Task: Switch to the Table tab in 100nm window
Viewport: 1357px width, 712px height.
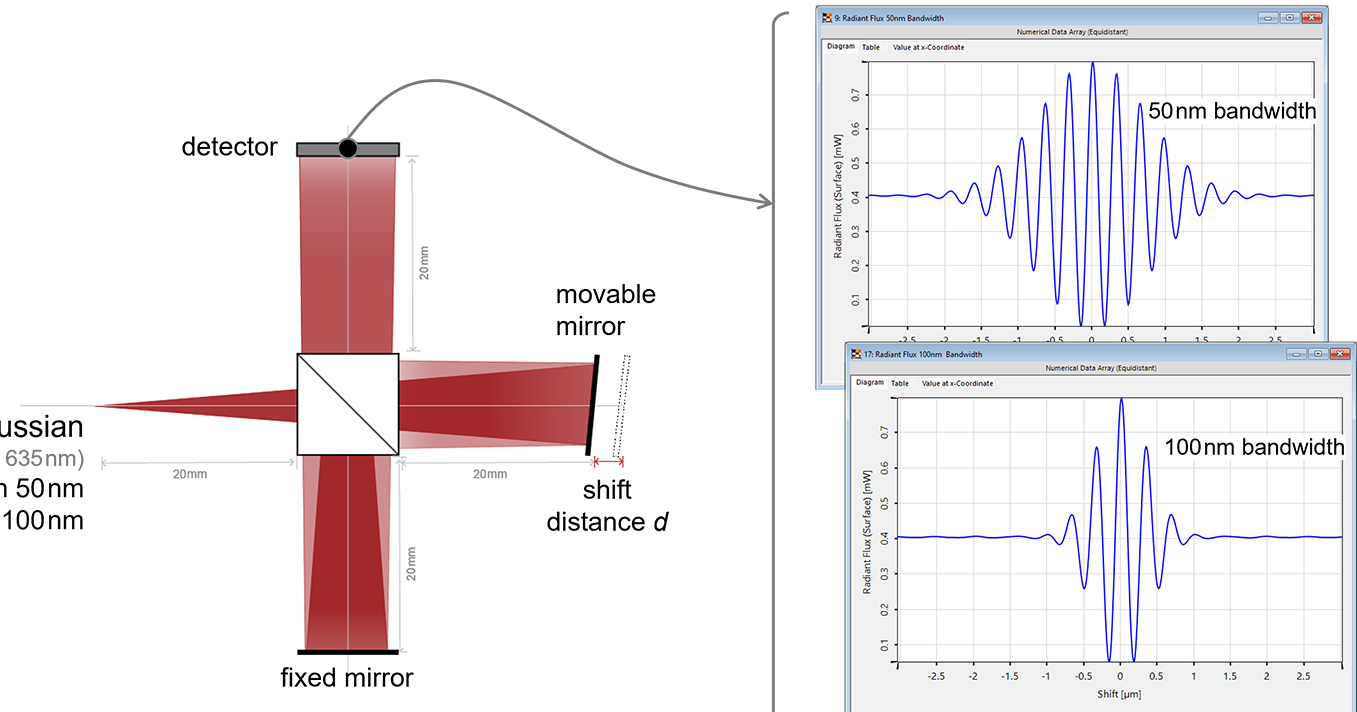Action: click(x=900, y=383)
